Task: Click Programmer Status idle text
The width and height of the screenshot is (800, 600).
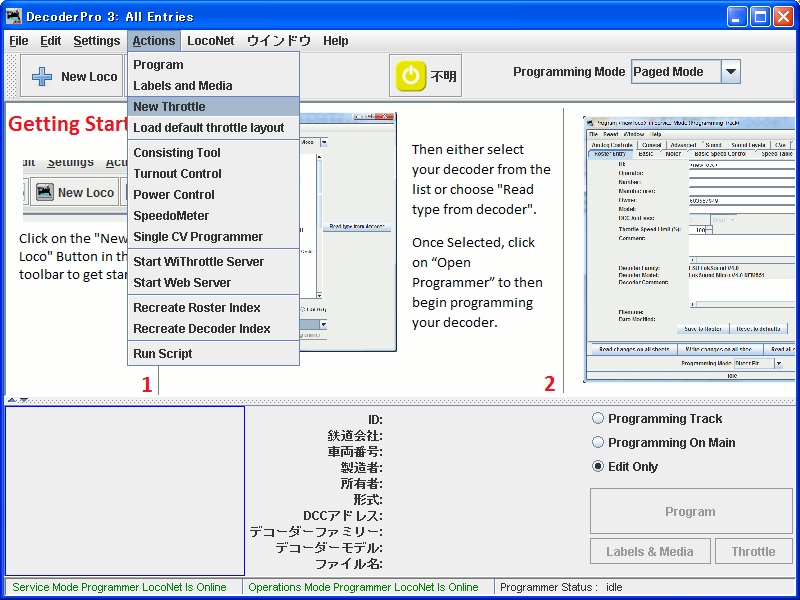Action: pos(561,587)
